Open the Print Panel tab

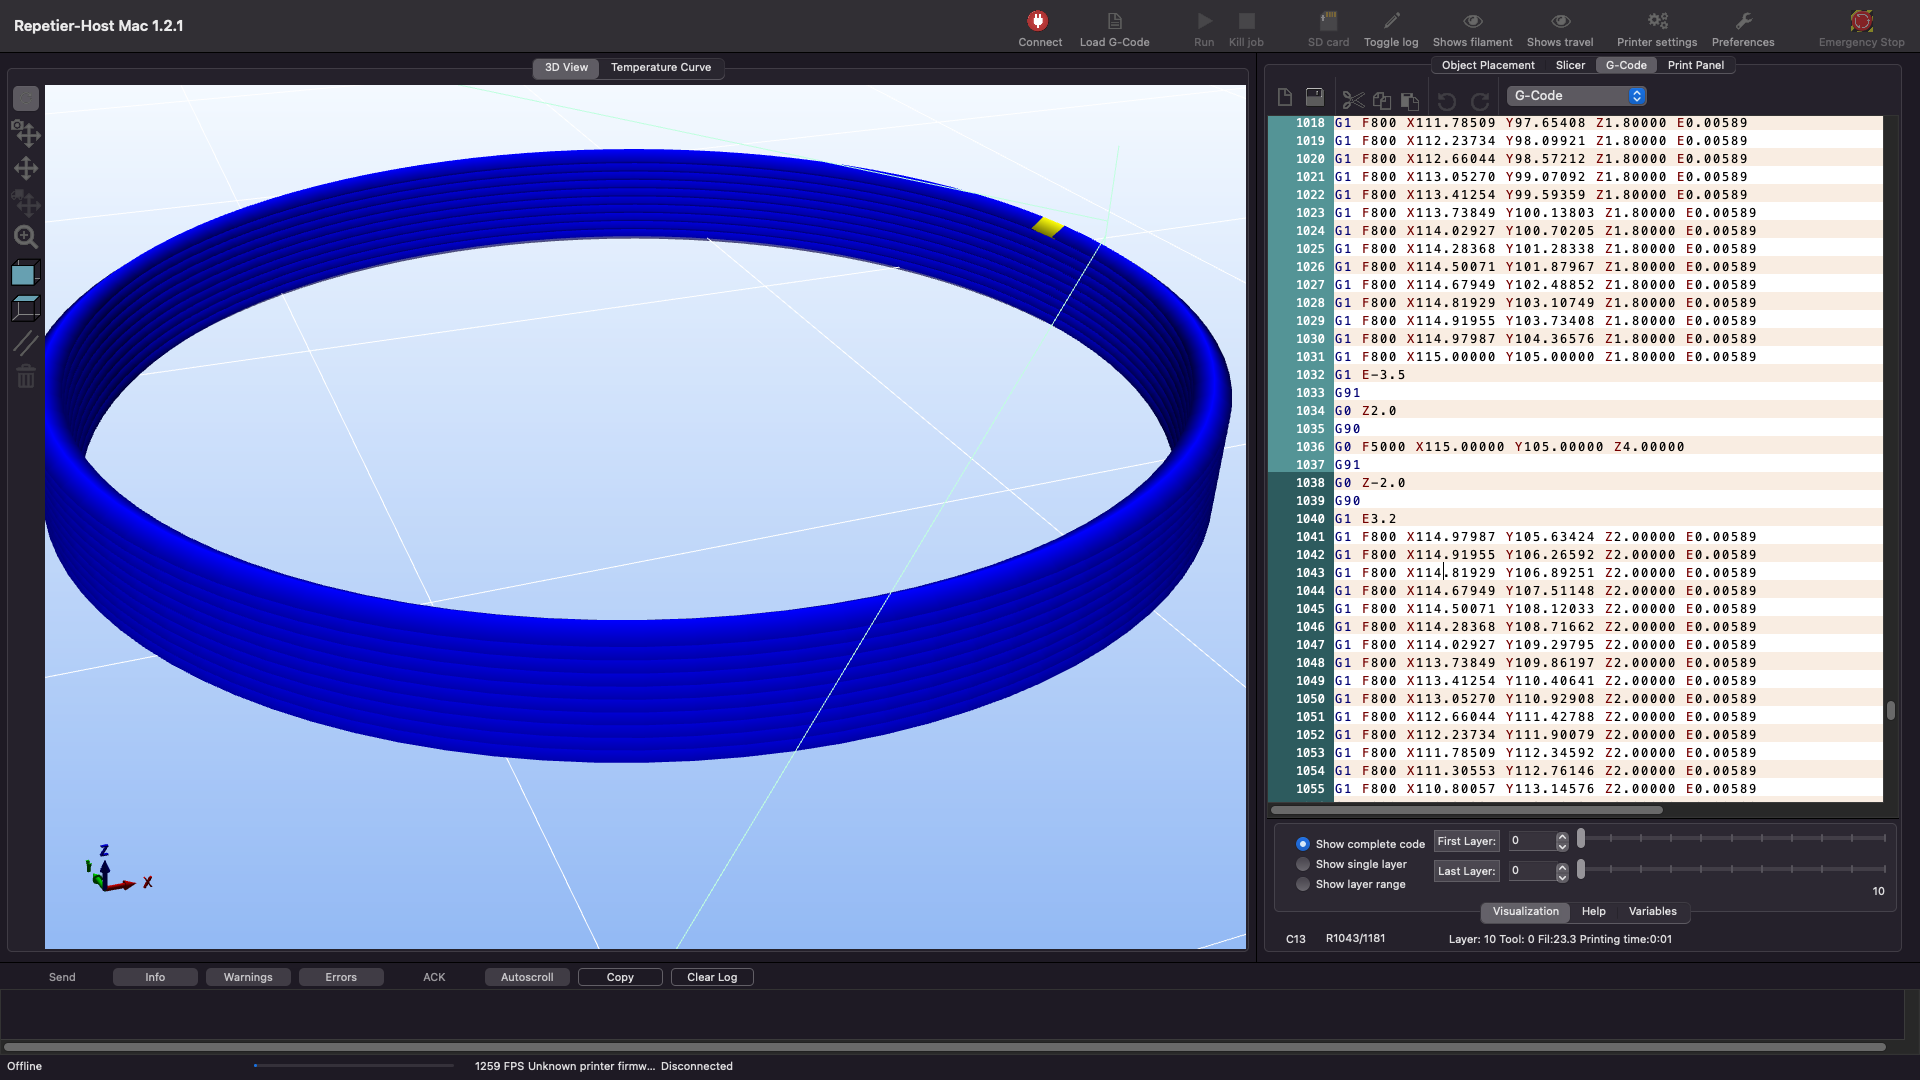1694,64
